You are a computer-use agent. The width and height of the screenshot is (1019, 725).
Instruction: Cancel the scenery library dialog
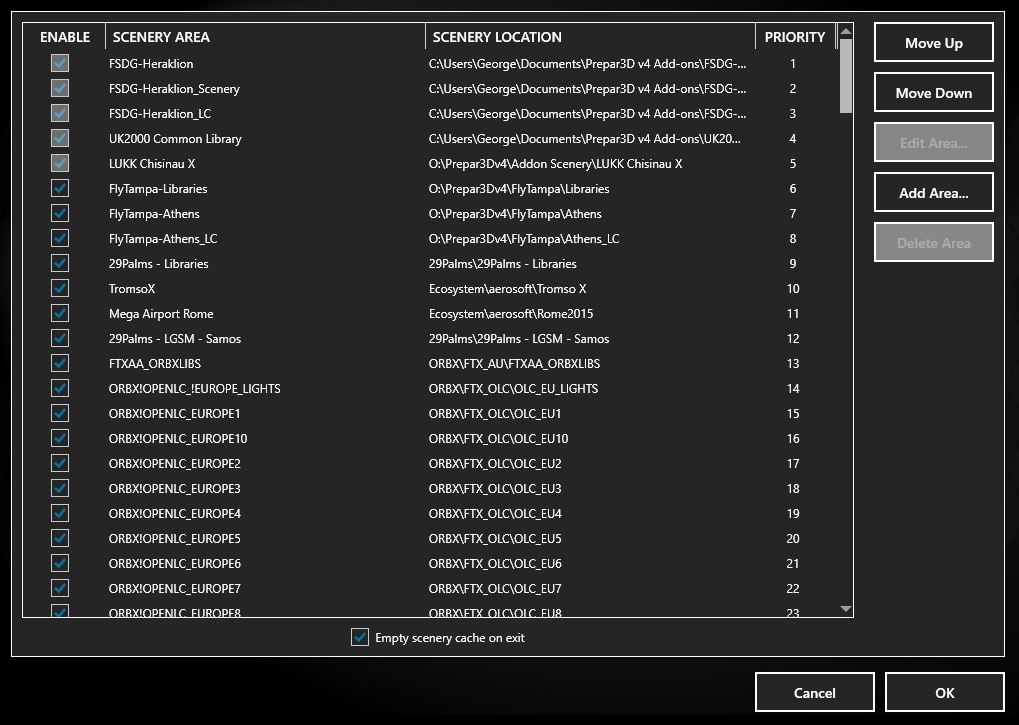814,692
